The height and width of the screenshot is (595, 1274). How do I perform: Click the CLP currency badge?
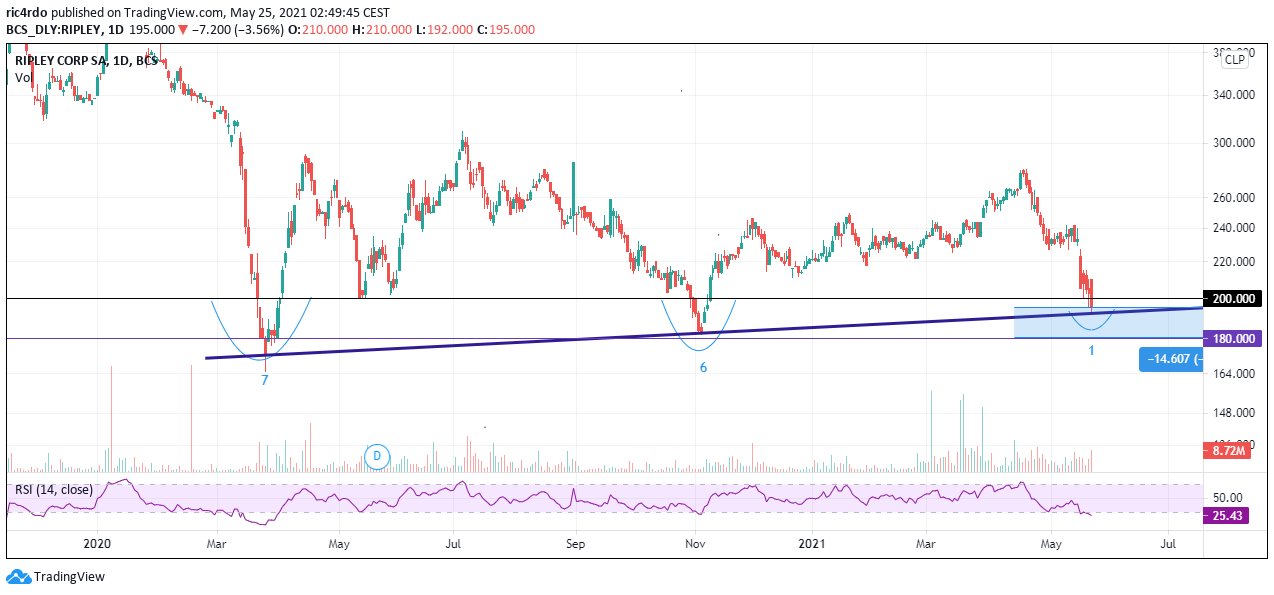tap(1236, 59)
